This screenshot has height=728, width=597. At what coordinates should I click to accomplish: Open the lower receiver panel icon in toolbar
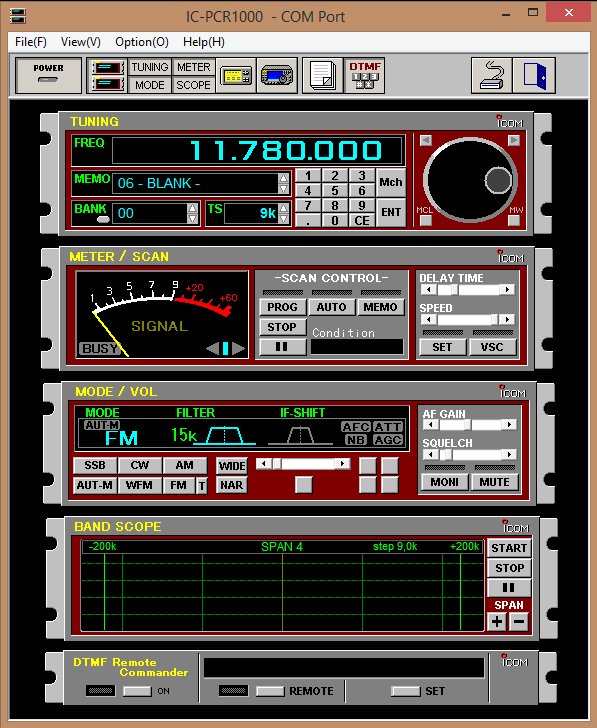coord(108,84)
